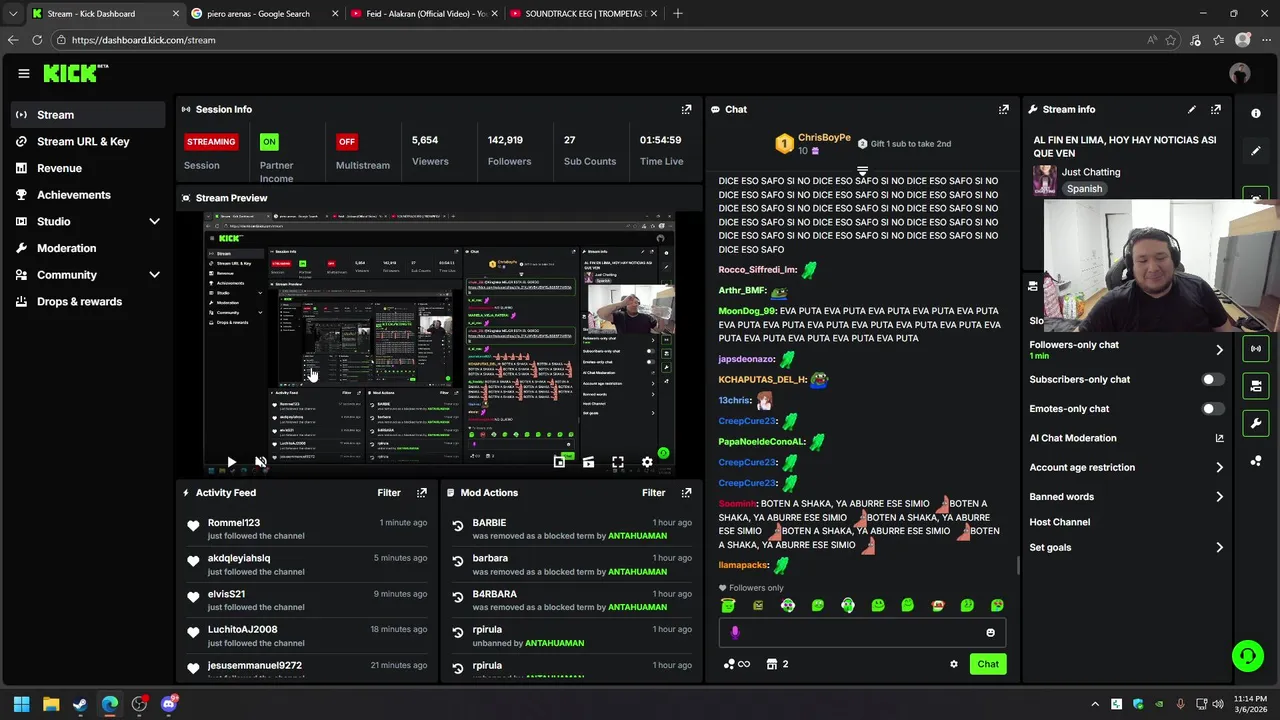Pop out the Session Info panel
This screenshot has height=720, width=1280.
click(686, 109)
